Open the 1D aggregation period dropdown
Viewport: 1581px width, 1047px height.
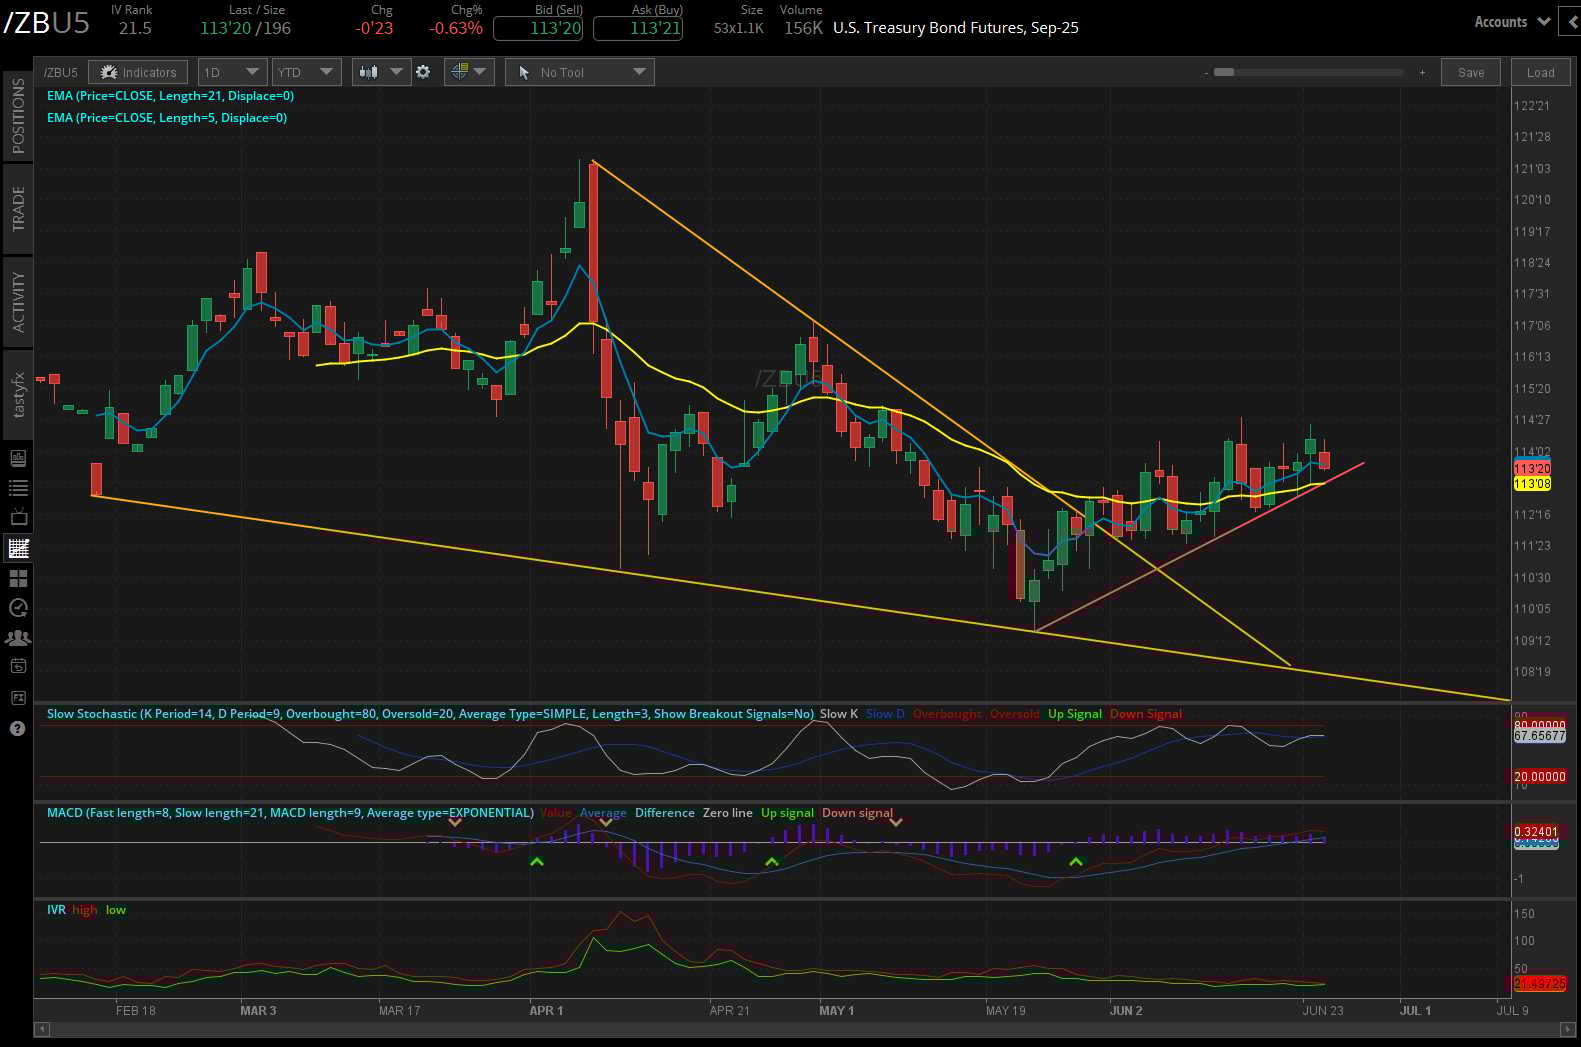pos(231,72)
